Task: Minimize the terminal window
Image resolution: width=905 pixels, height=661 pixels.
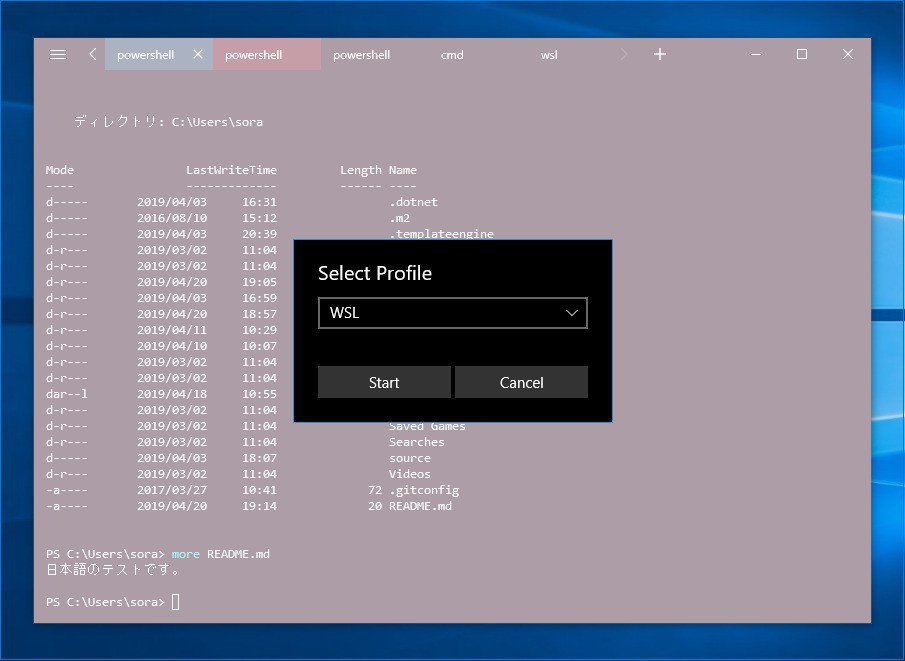Action: [756, 55]
